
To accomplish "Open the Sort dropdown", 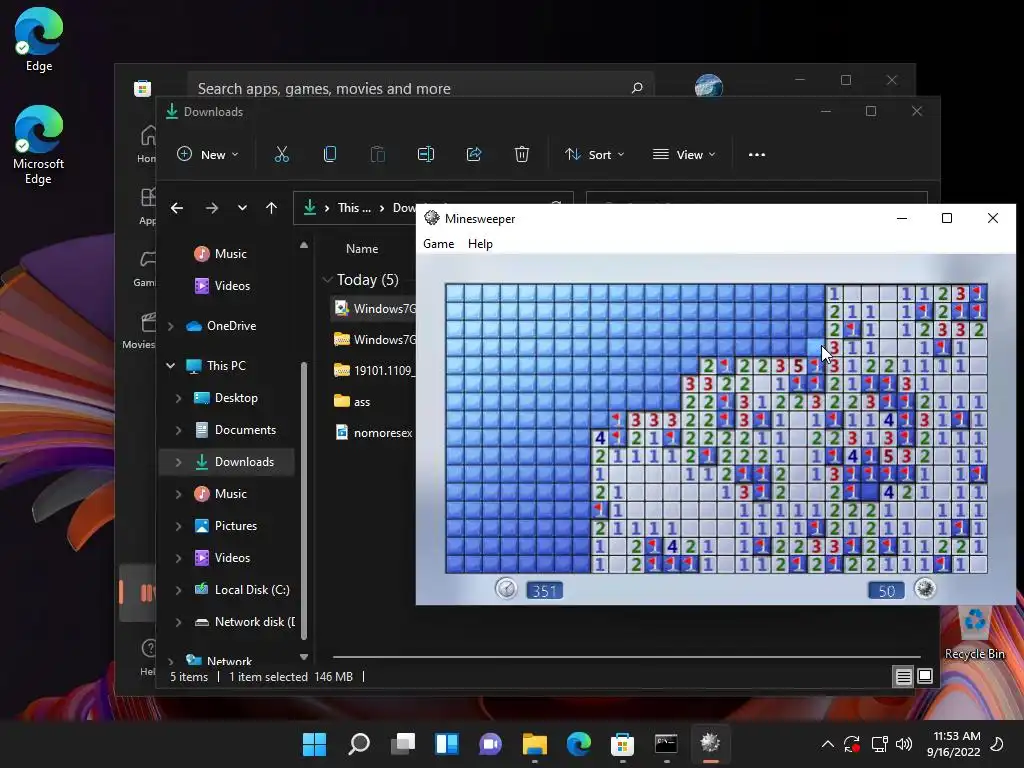I will point(595,155).
